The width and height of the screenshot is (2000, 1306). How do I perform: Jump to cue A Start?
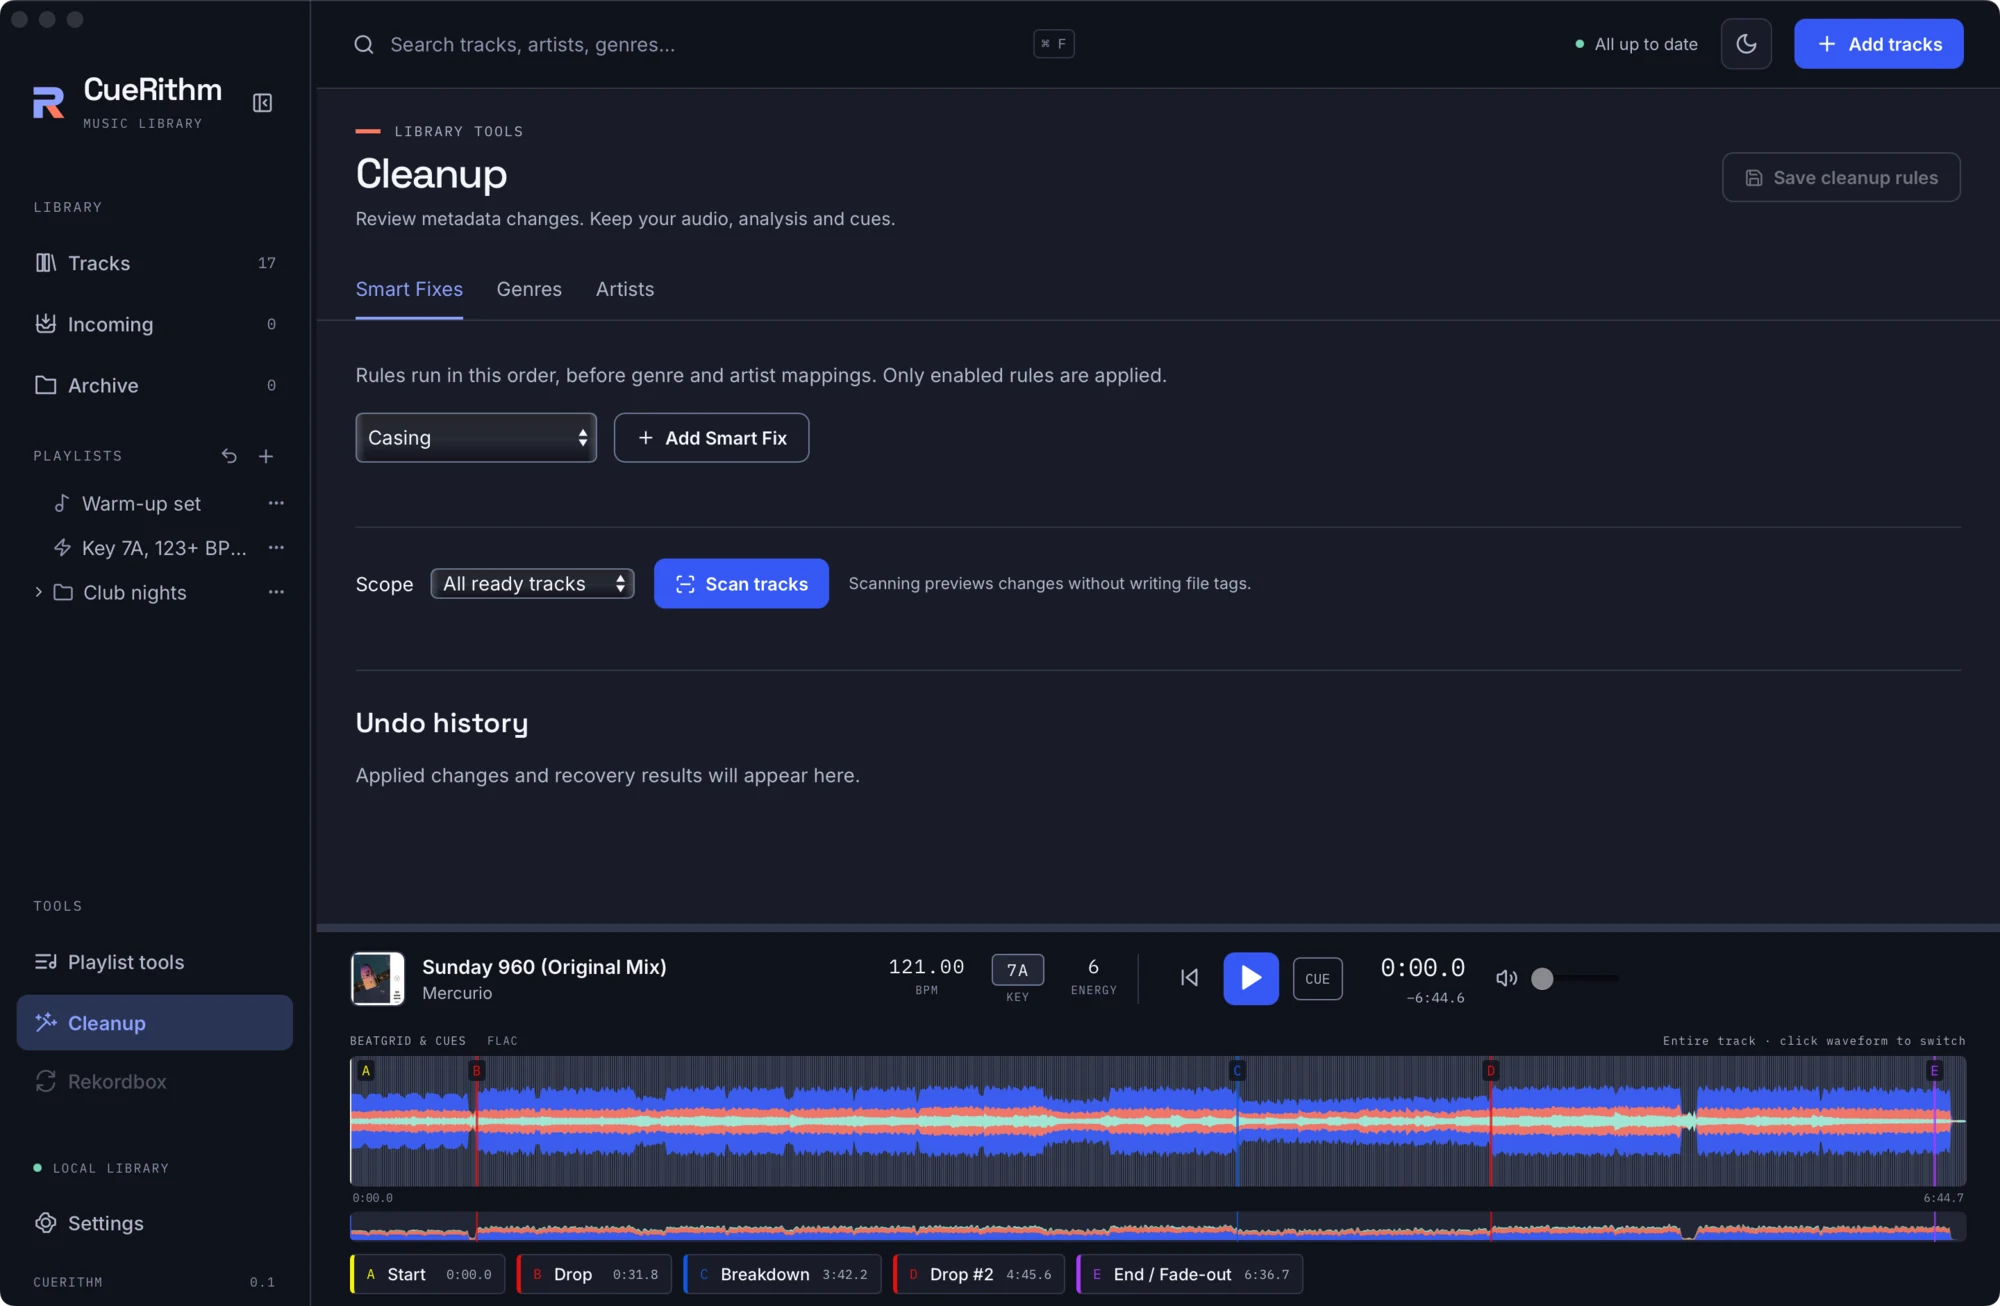pos(427,1274)
